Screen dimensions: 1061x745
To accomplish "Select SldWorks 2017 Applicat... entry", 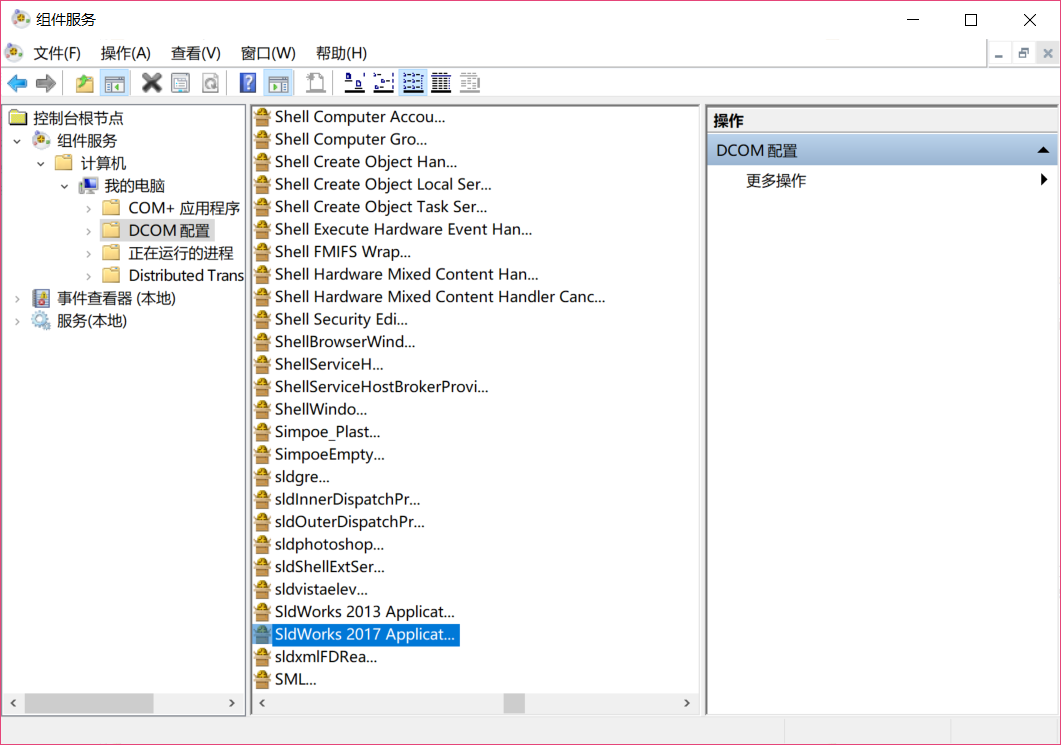I will 365,635.
